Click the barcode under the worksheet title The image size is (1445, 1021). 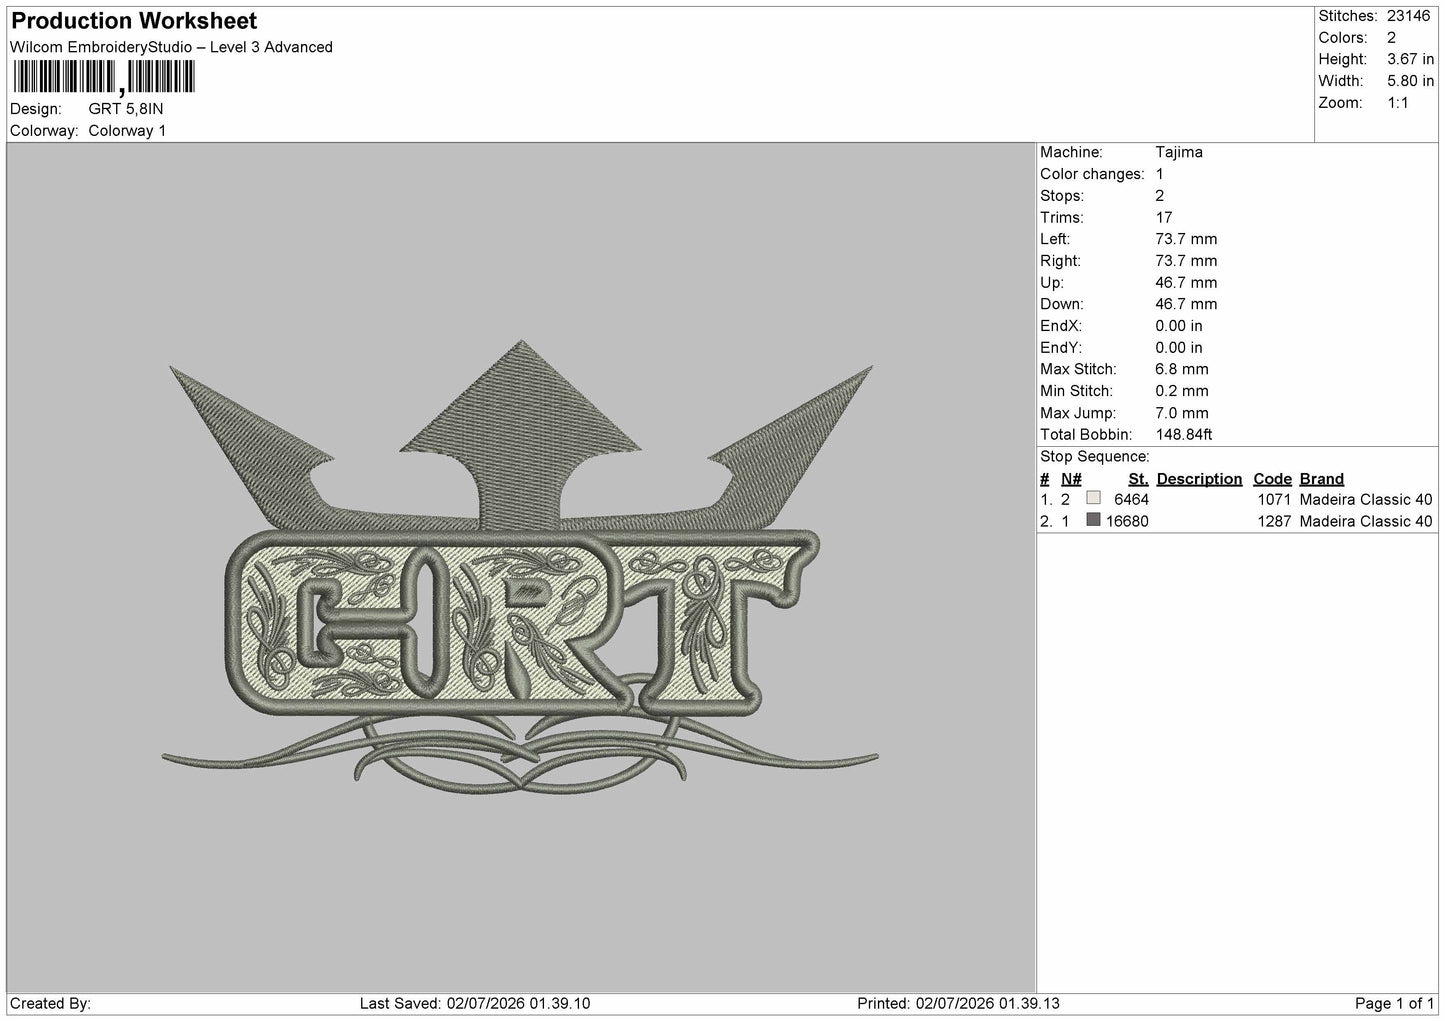pyautogui.click(x=104, y=77)
